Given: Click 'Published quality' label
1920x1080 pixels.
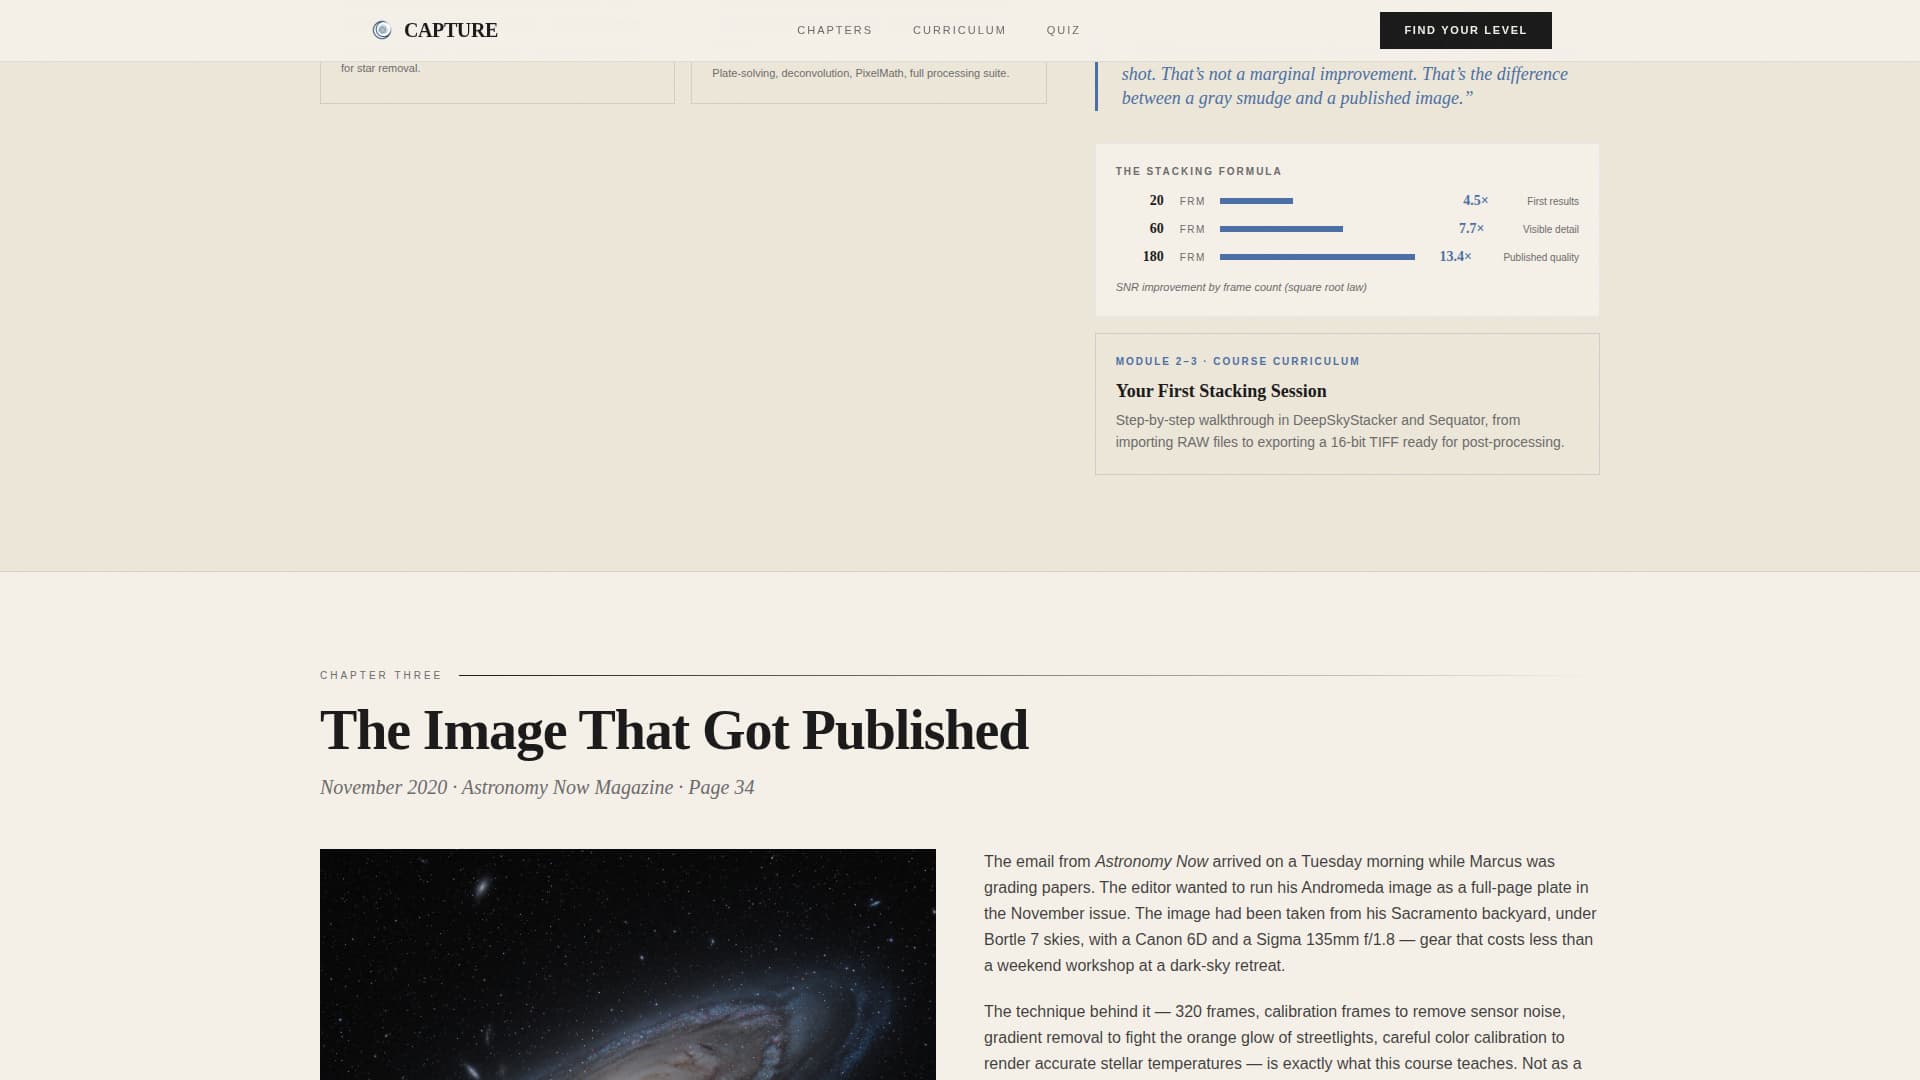Looking at the screenshot, I should pyautogui.click(x=1540, y=257).
